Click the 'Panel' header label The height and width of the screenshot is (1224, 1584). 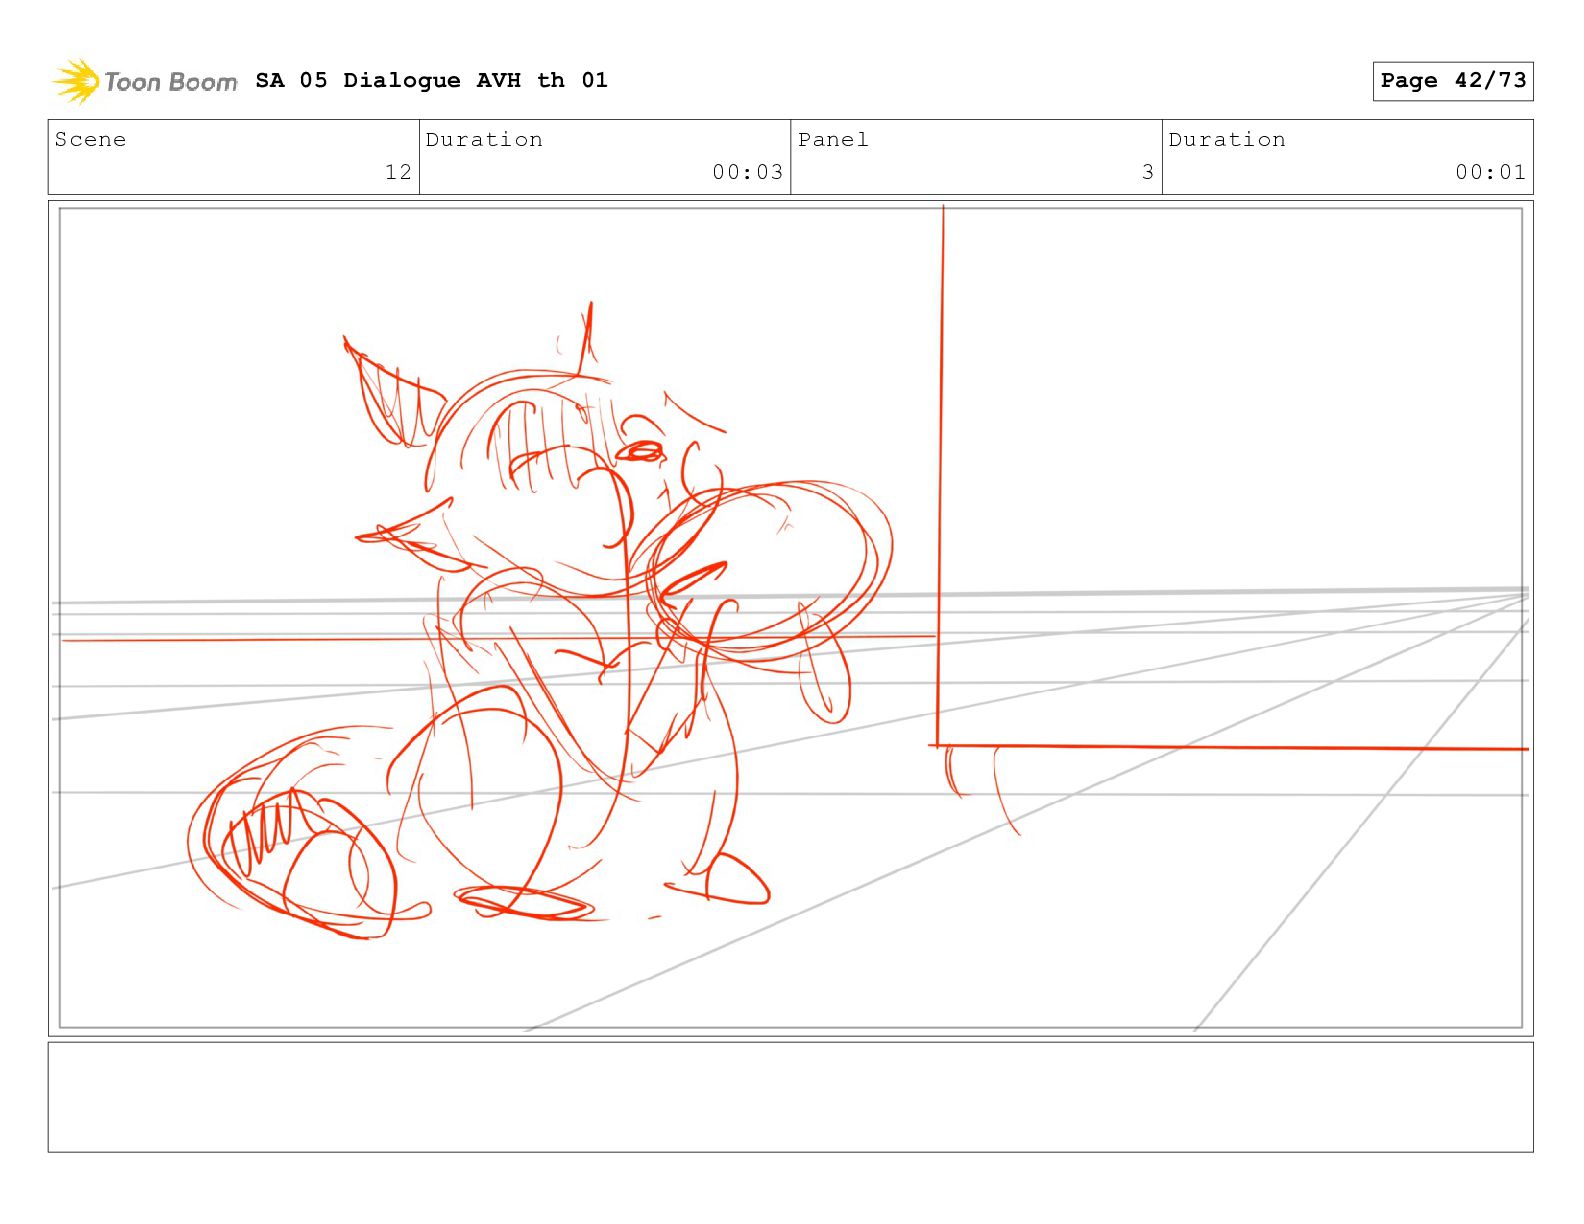point(833,140)
